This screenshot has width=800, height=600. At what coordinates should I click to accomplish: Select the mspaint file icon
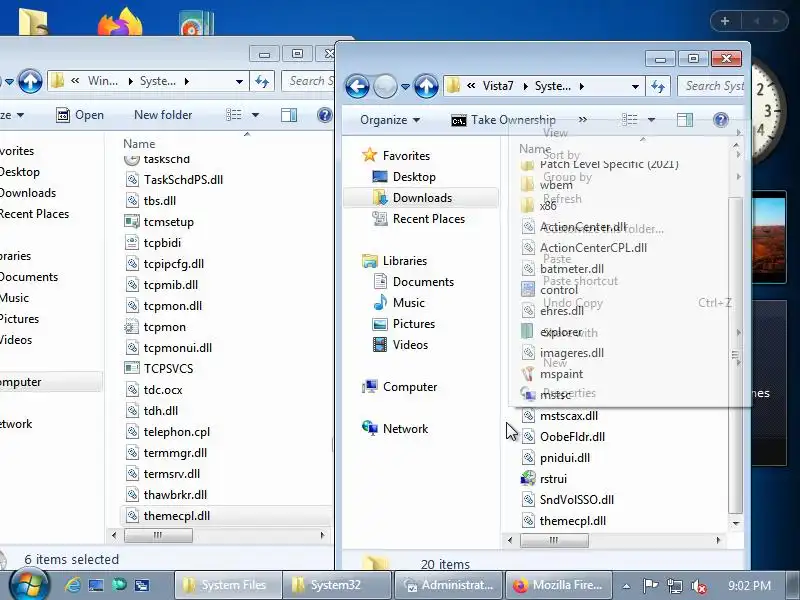[x=528, y=373]
